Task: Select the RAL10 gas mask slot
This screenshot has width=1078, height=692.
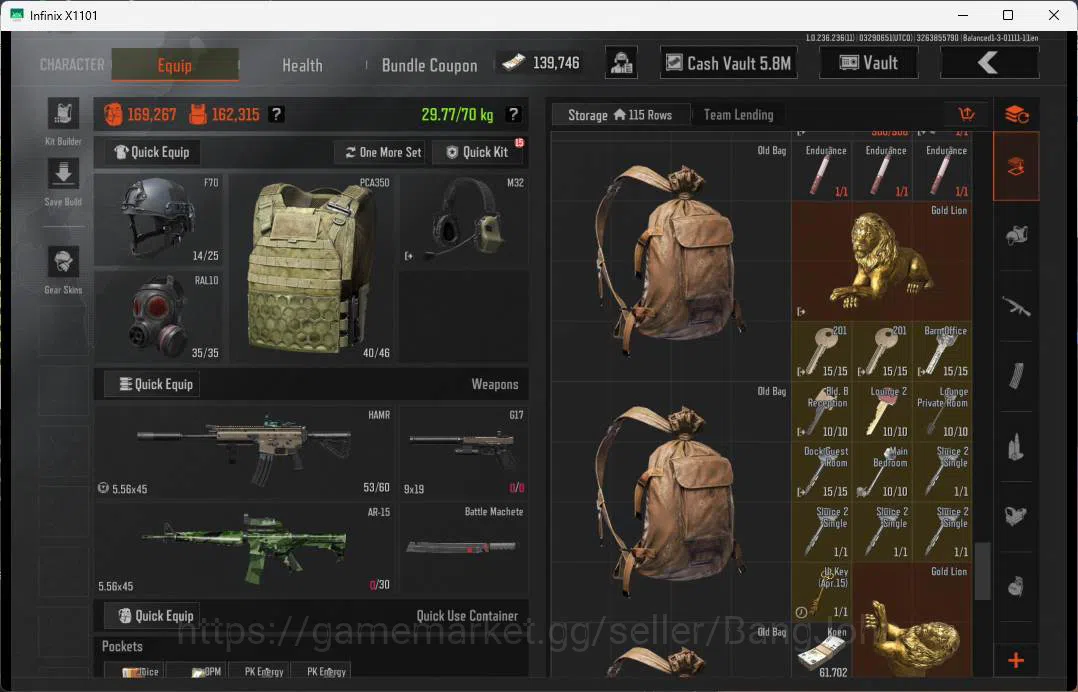Action: [x=158, y=316]
